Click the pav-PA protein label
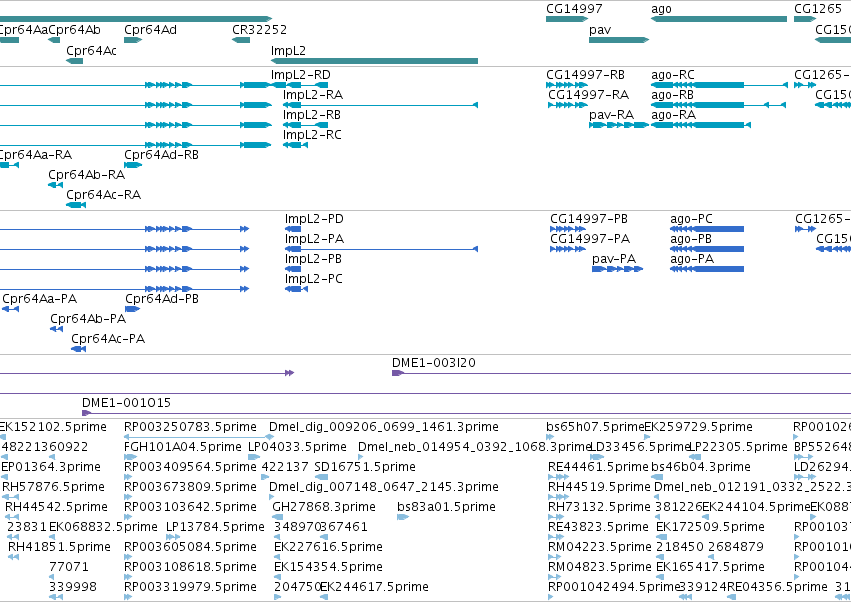 coord(614,259)
